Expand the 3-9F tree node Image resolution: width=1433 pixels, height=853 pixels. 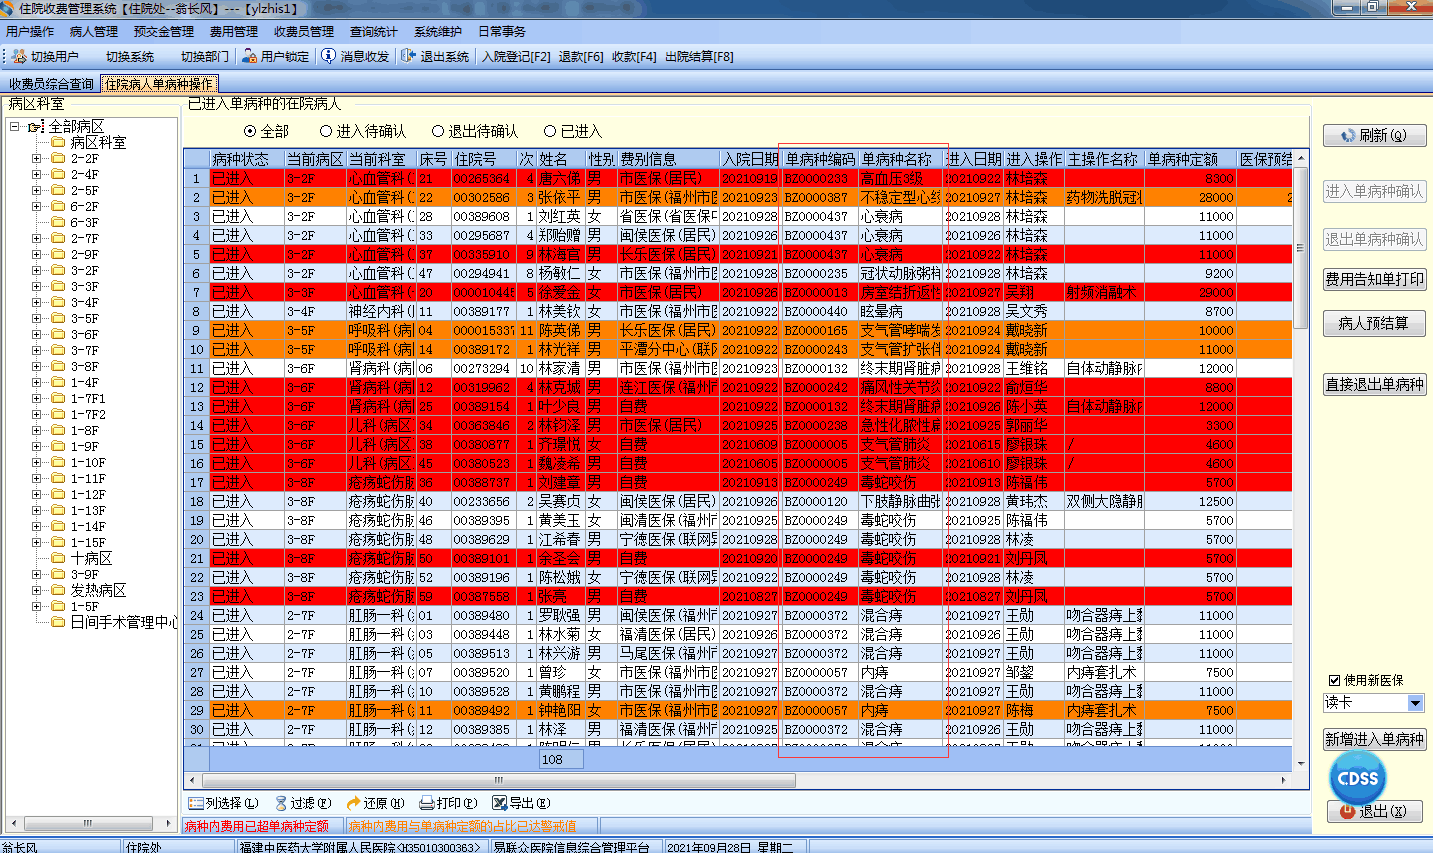click(x=36, y=574)
